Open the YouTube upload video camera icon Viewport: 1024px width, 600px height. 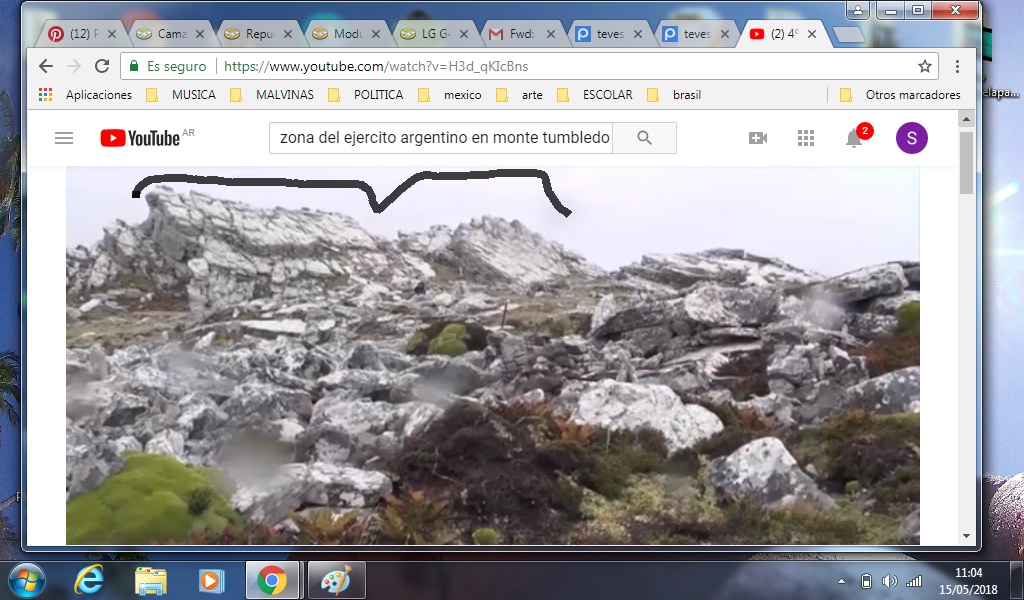[x=758, y=138]
